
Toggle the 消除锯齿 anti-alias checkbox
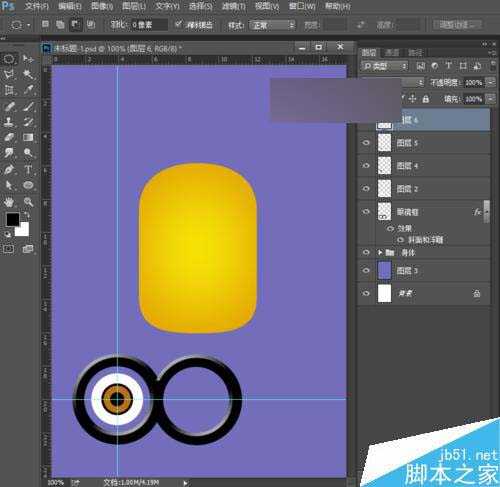point(179,24)
